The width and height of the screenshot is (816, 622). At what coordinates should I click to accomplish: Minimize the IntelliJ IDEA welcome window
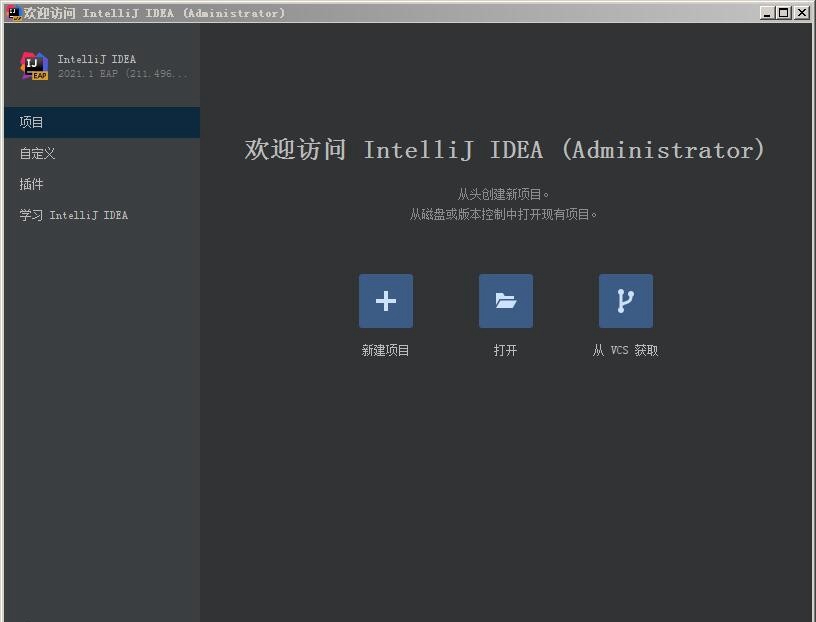click(x=767, y=12)
